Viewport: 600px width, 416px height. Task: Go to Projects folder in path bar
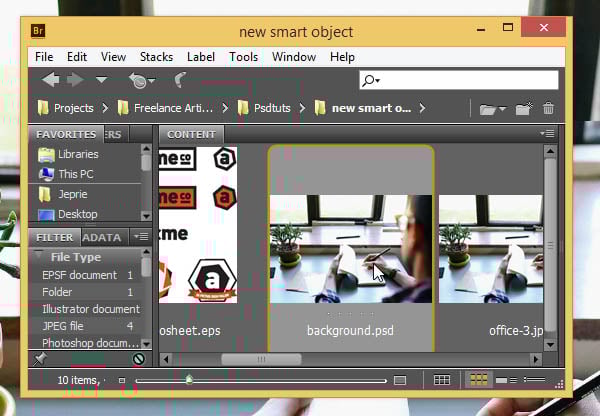(65, 108)
